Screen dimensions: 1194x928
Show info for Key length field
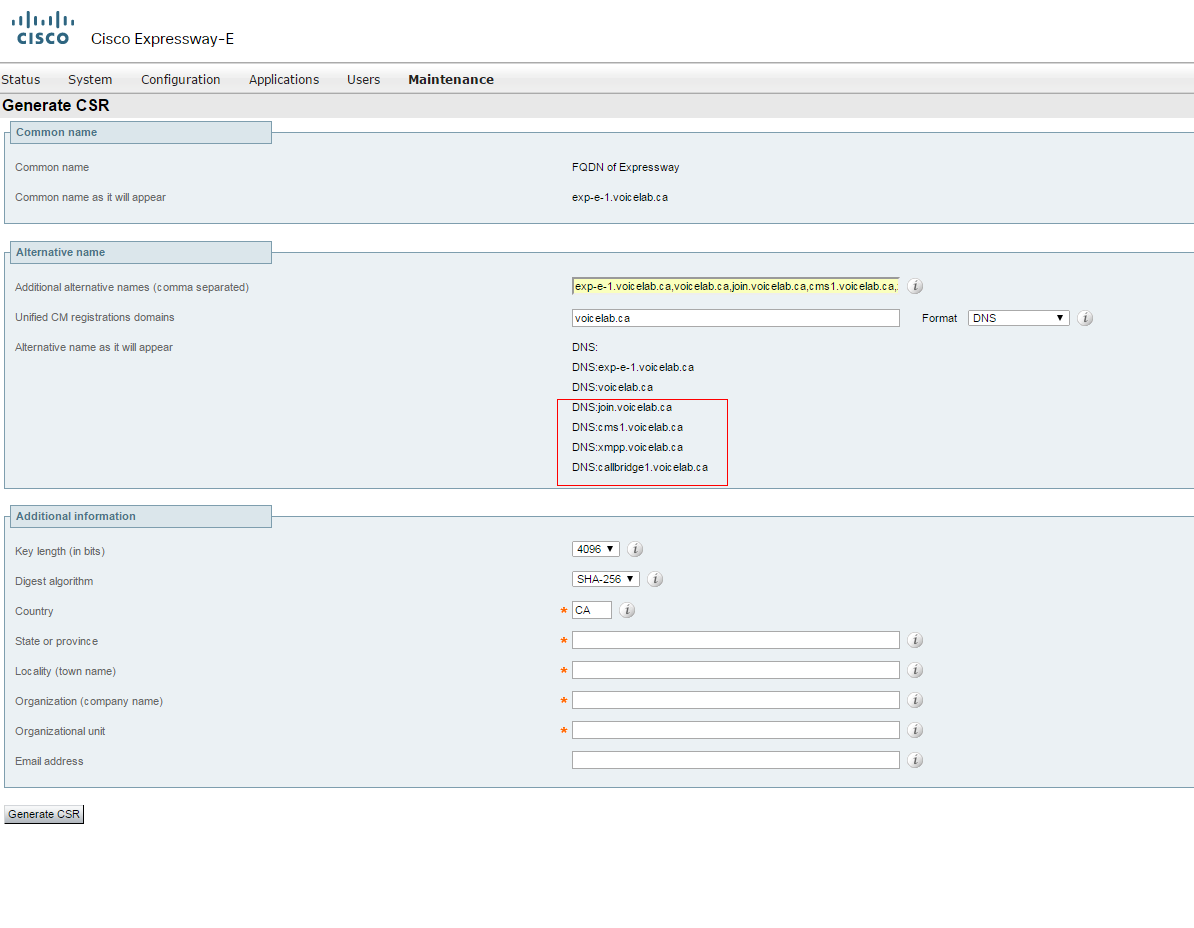(x=635, y=549)
